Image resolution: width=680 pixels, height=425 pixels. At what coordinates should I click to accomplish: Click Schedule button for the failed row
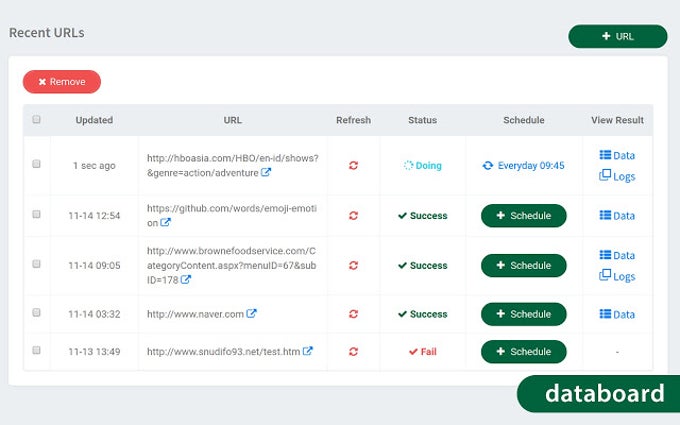pos(523,352)
